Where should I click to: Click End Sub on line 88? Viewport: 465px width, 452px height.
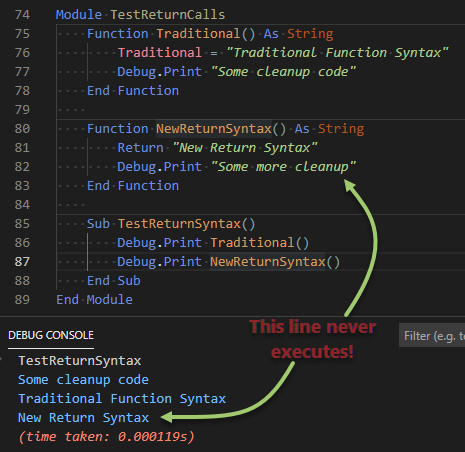coord(114,281)
